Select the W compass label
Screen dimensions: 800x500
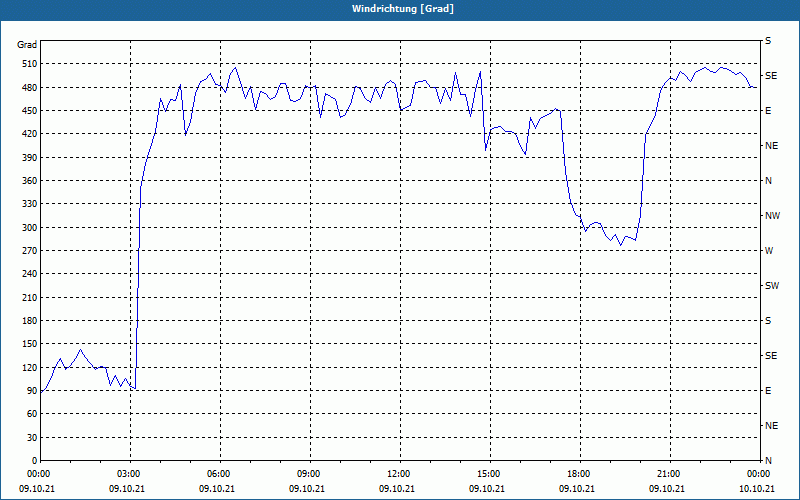tap(769, 251)
